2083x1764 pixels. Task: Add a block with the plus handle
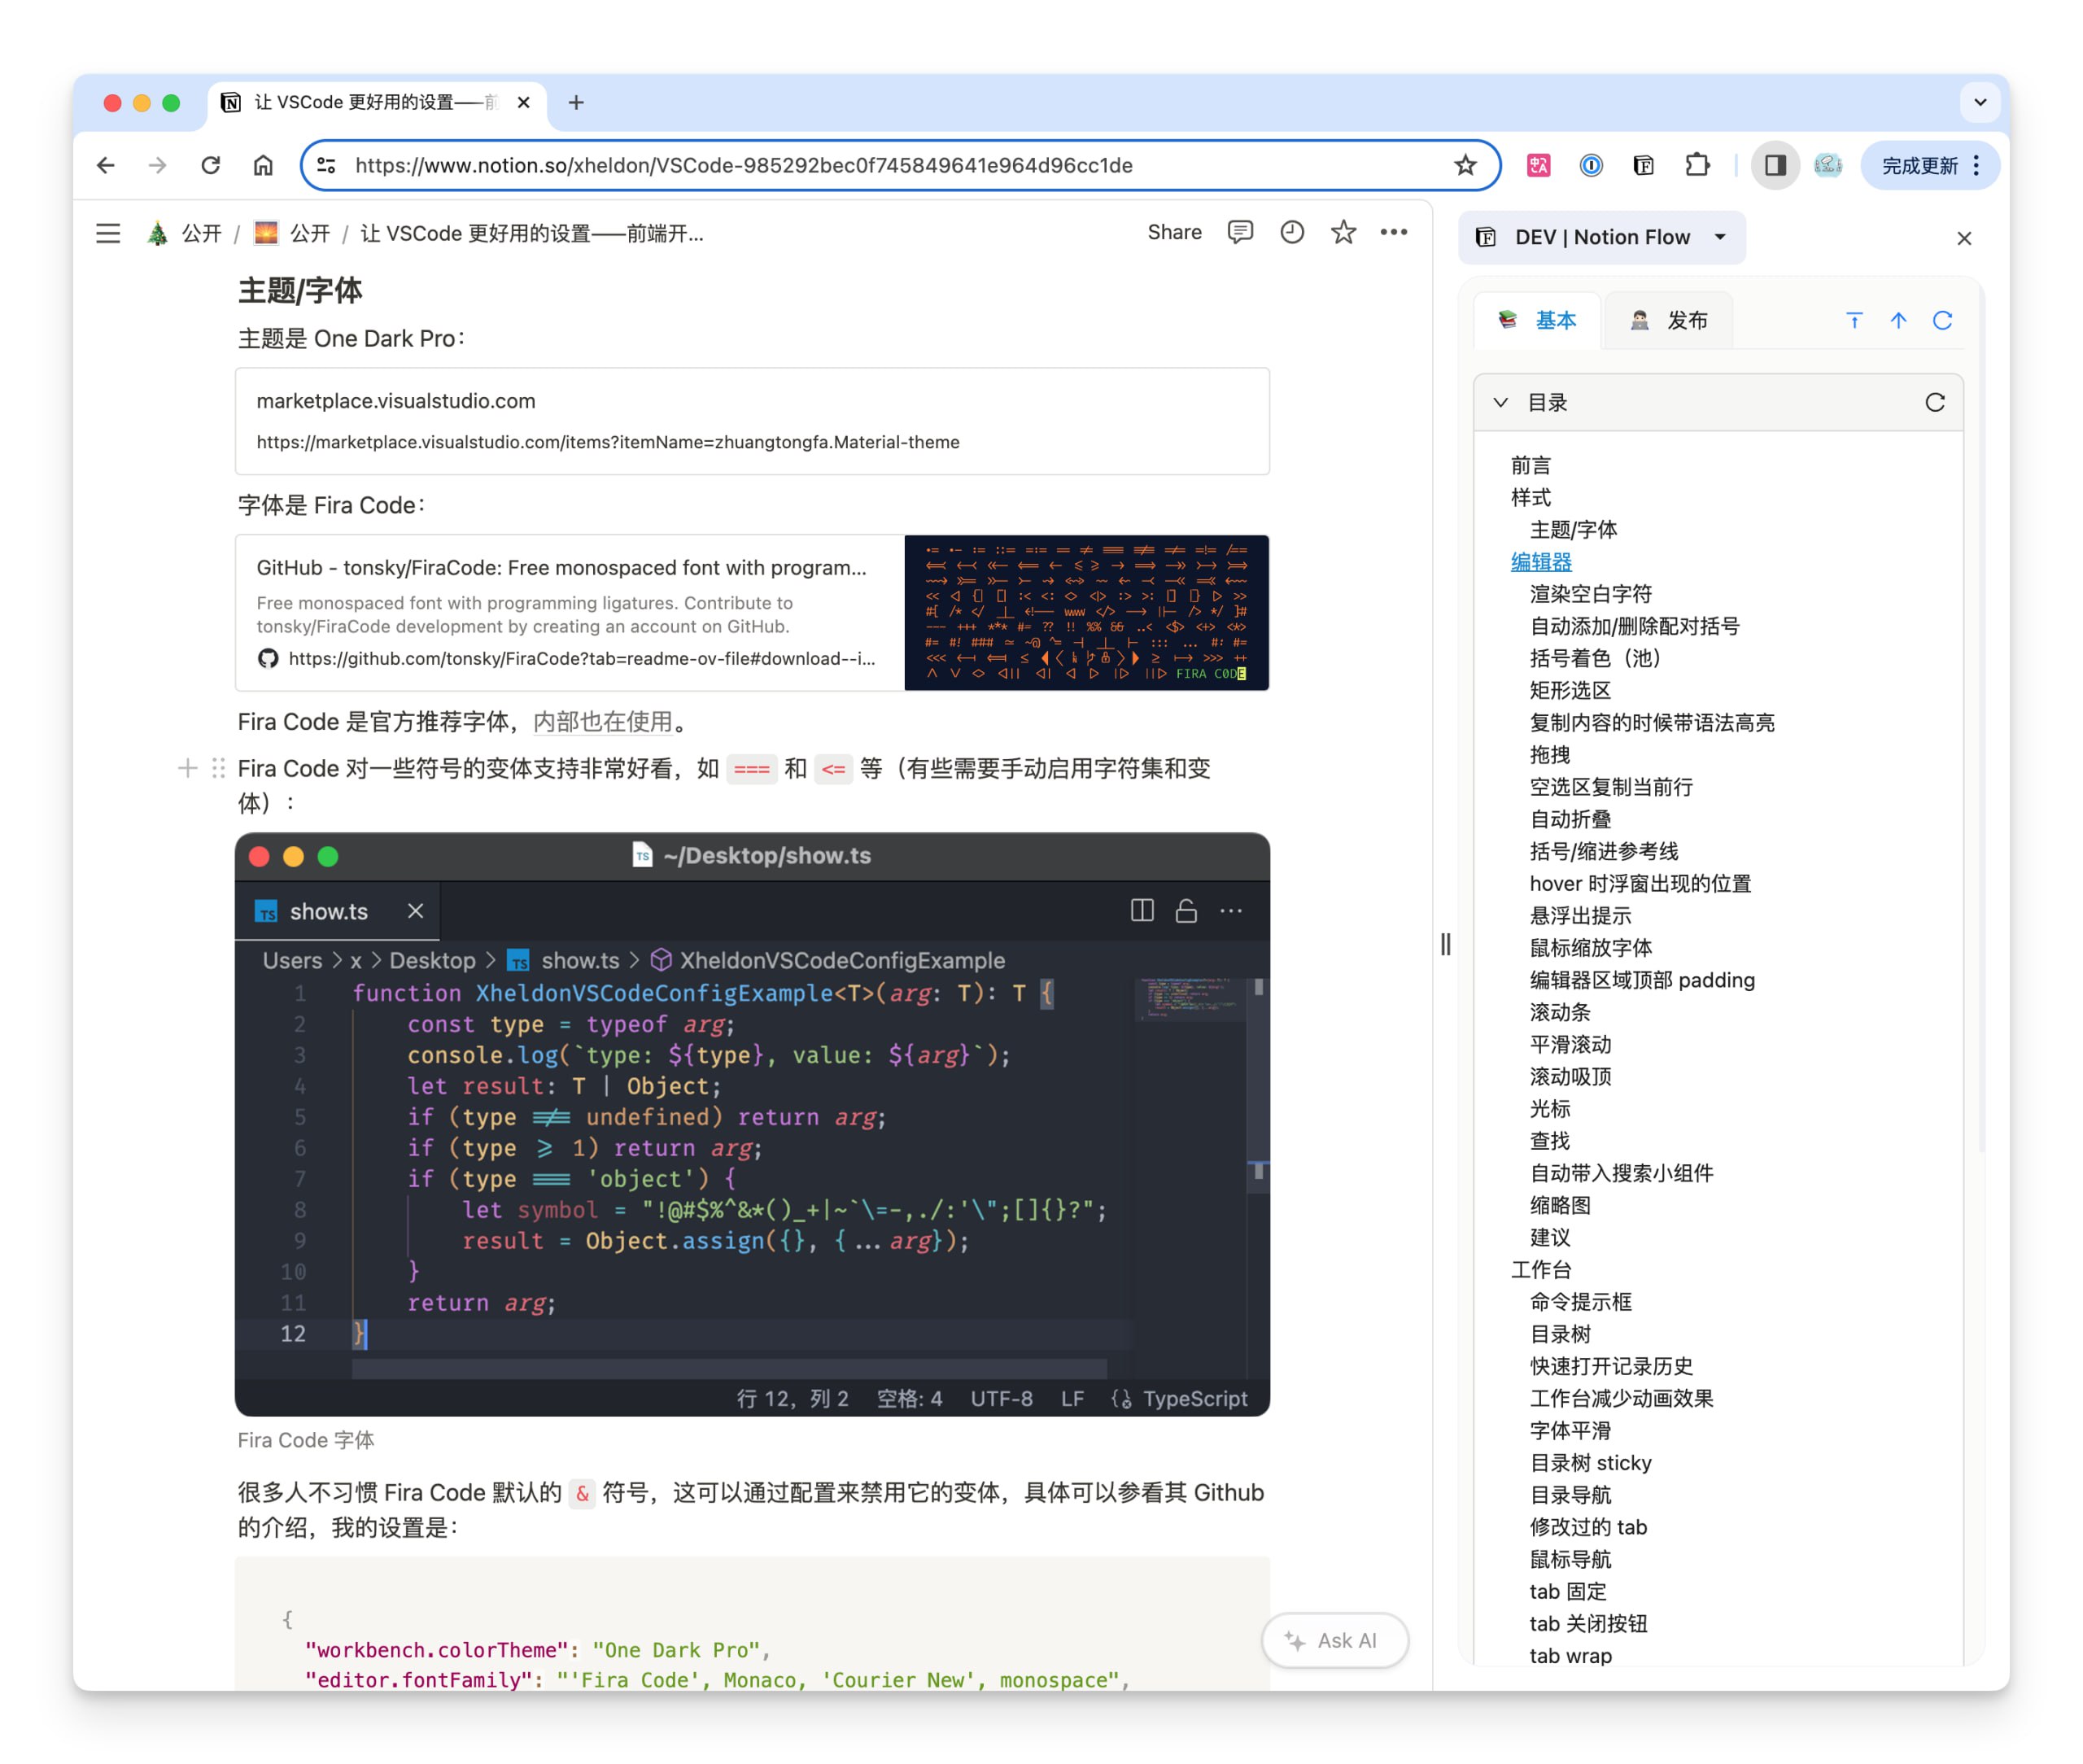187,769
